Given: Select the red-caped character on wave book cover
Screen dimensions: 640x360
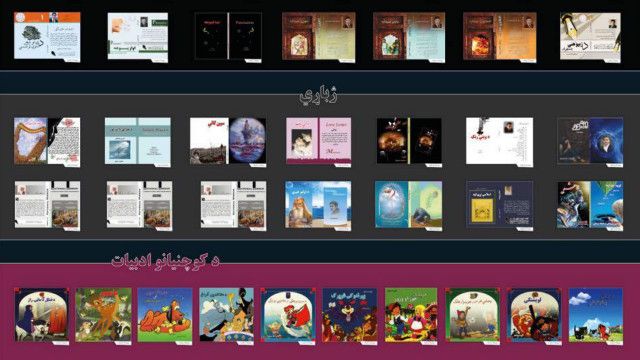Looking at the screenshot, I should coord(288,316).
